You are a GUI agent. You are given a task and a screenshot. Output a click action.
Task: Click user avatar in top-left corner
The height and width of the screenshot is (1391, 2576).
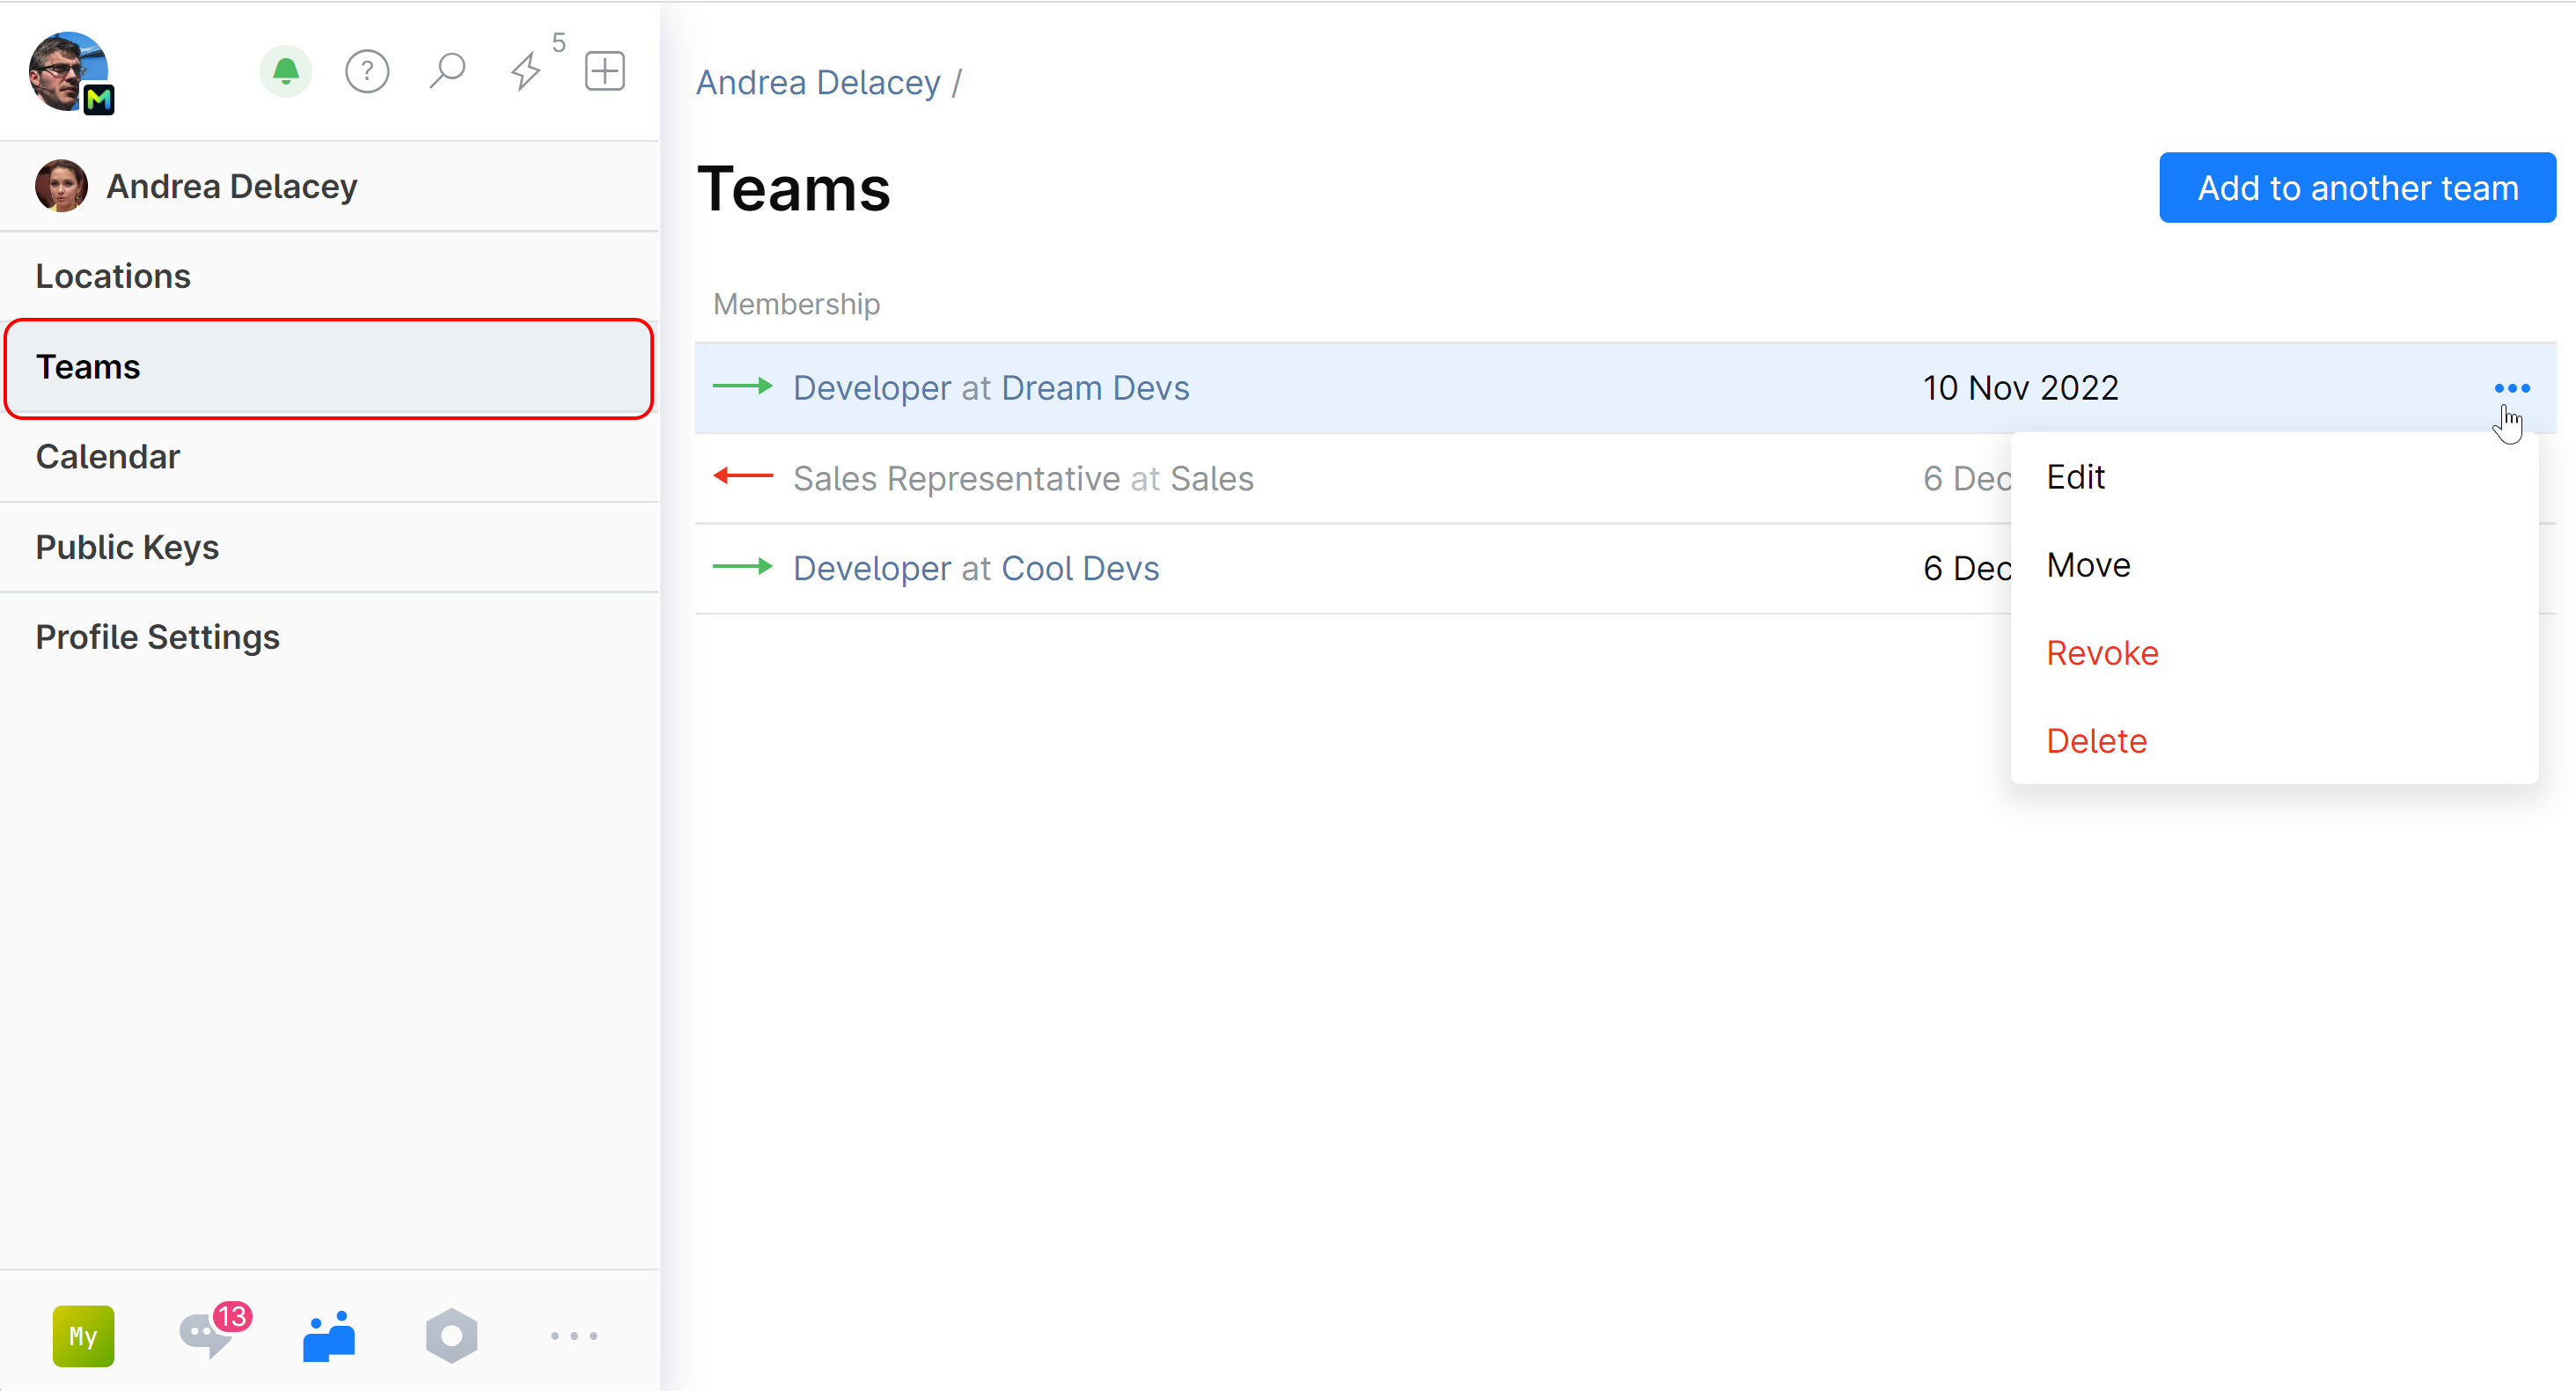point(68,71)
